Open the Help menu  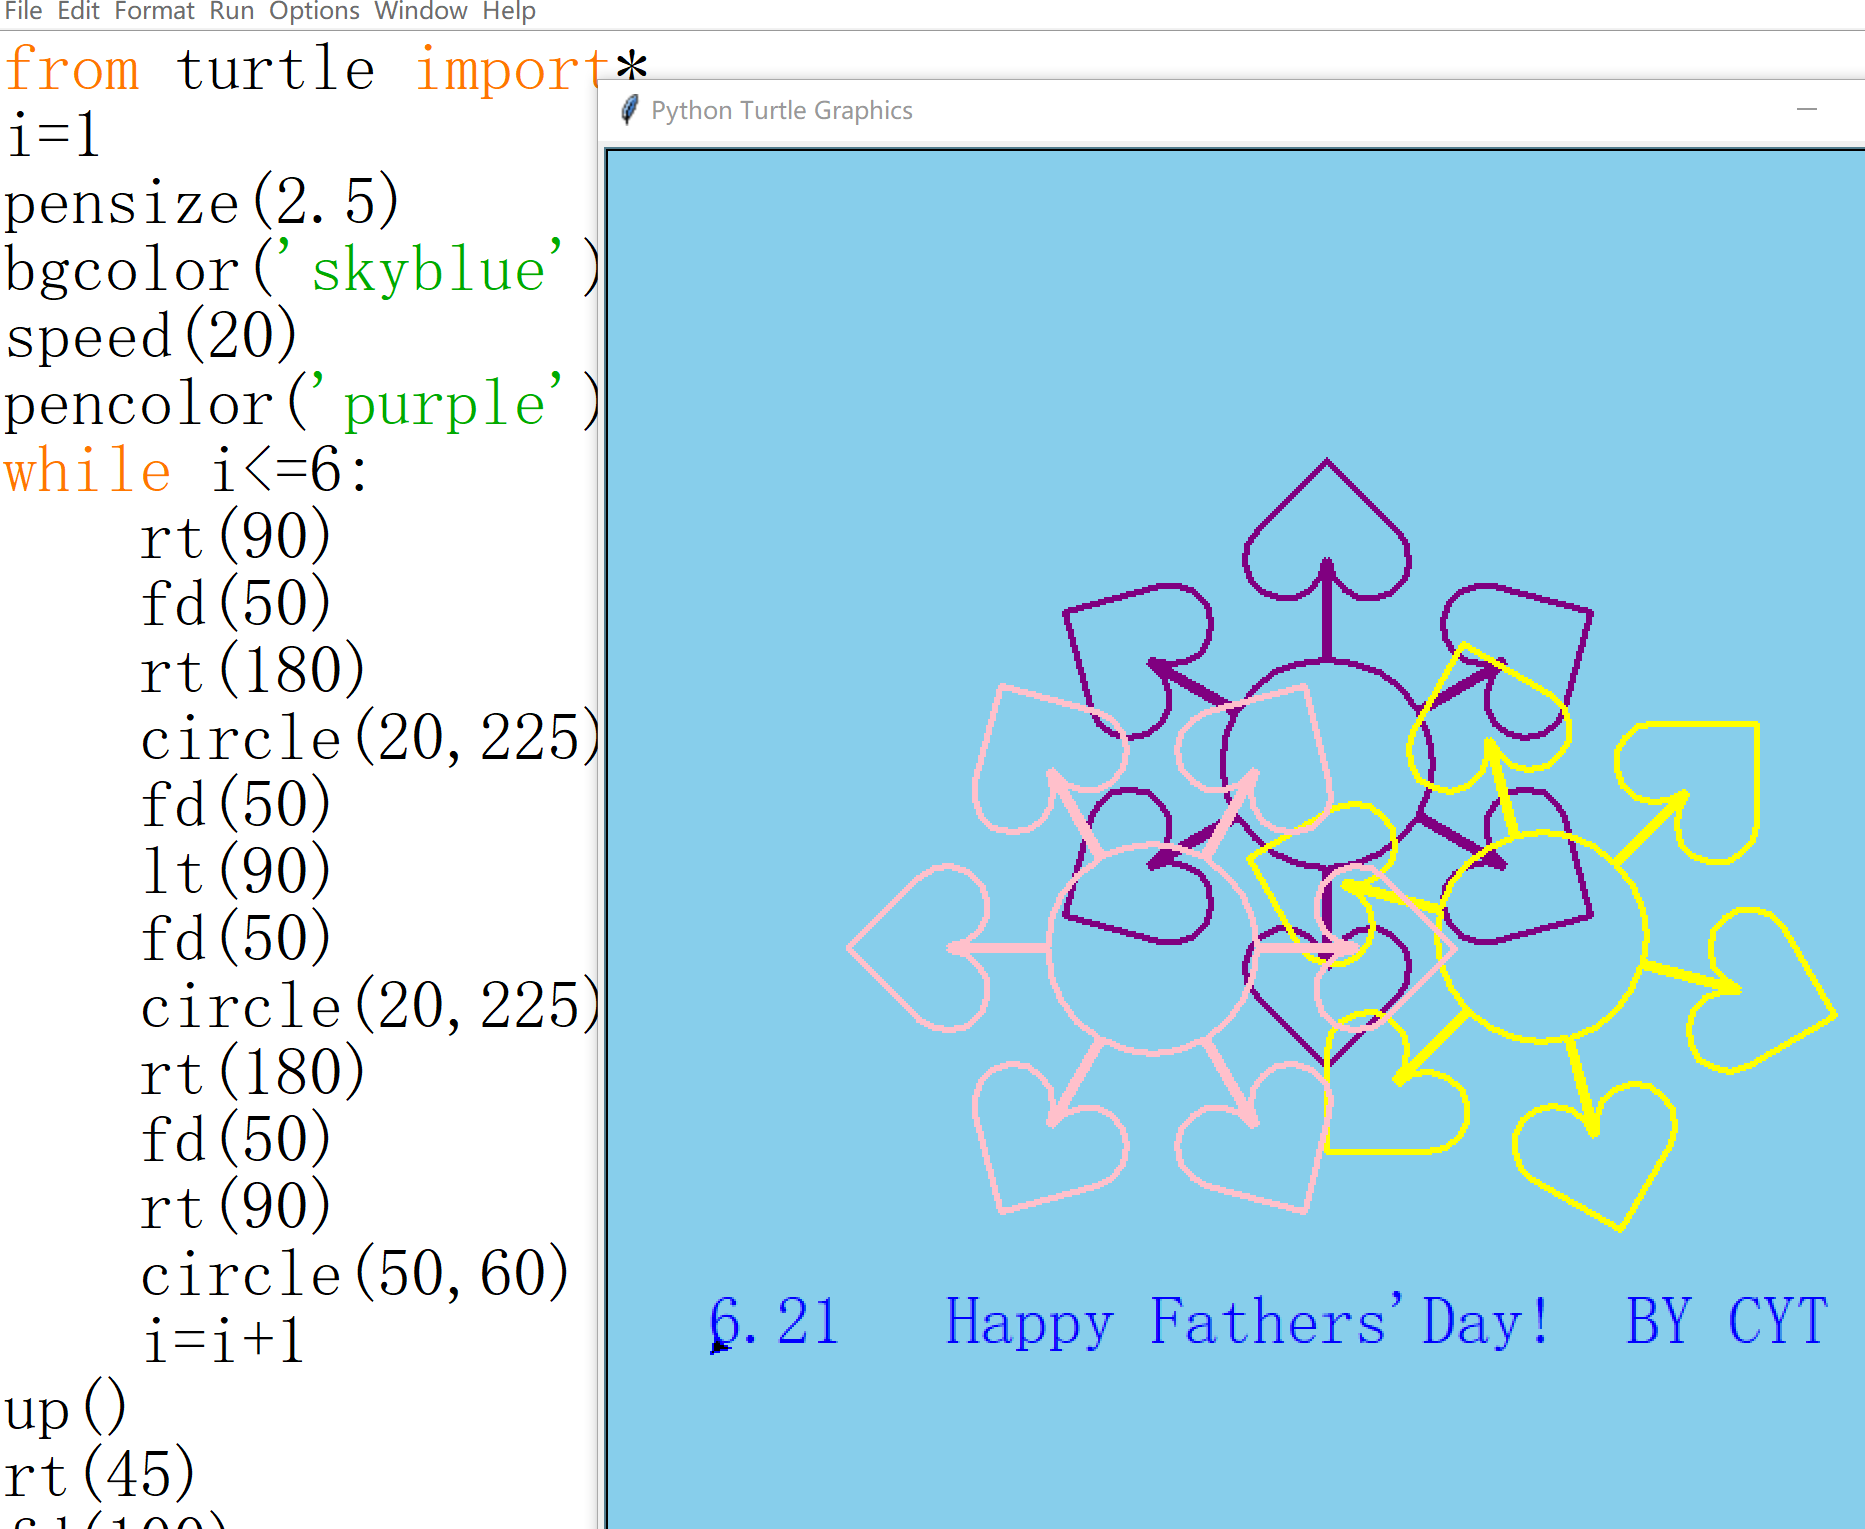pyautogui.click(x=509, y=11)
